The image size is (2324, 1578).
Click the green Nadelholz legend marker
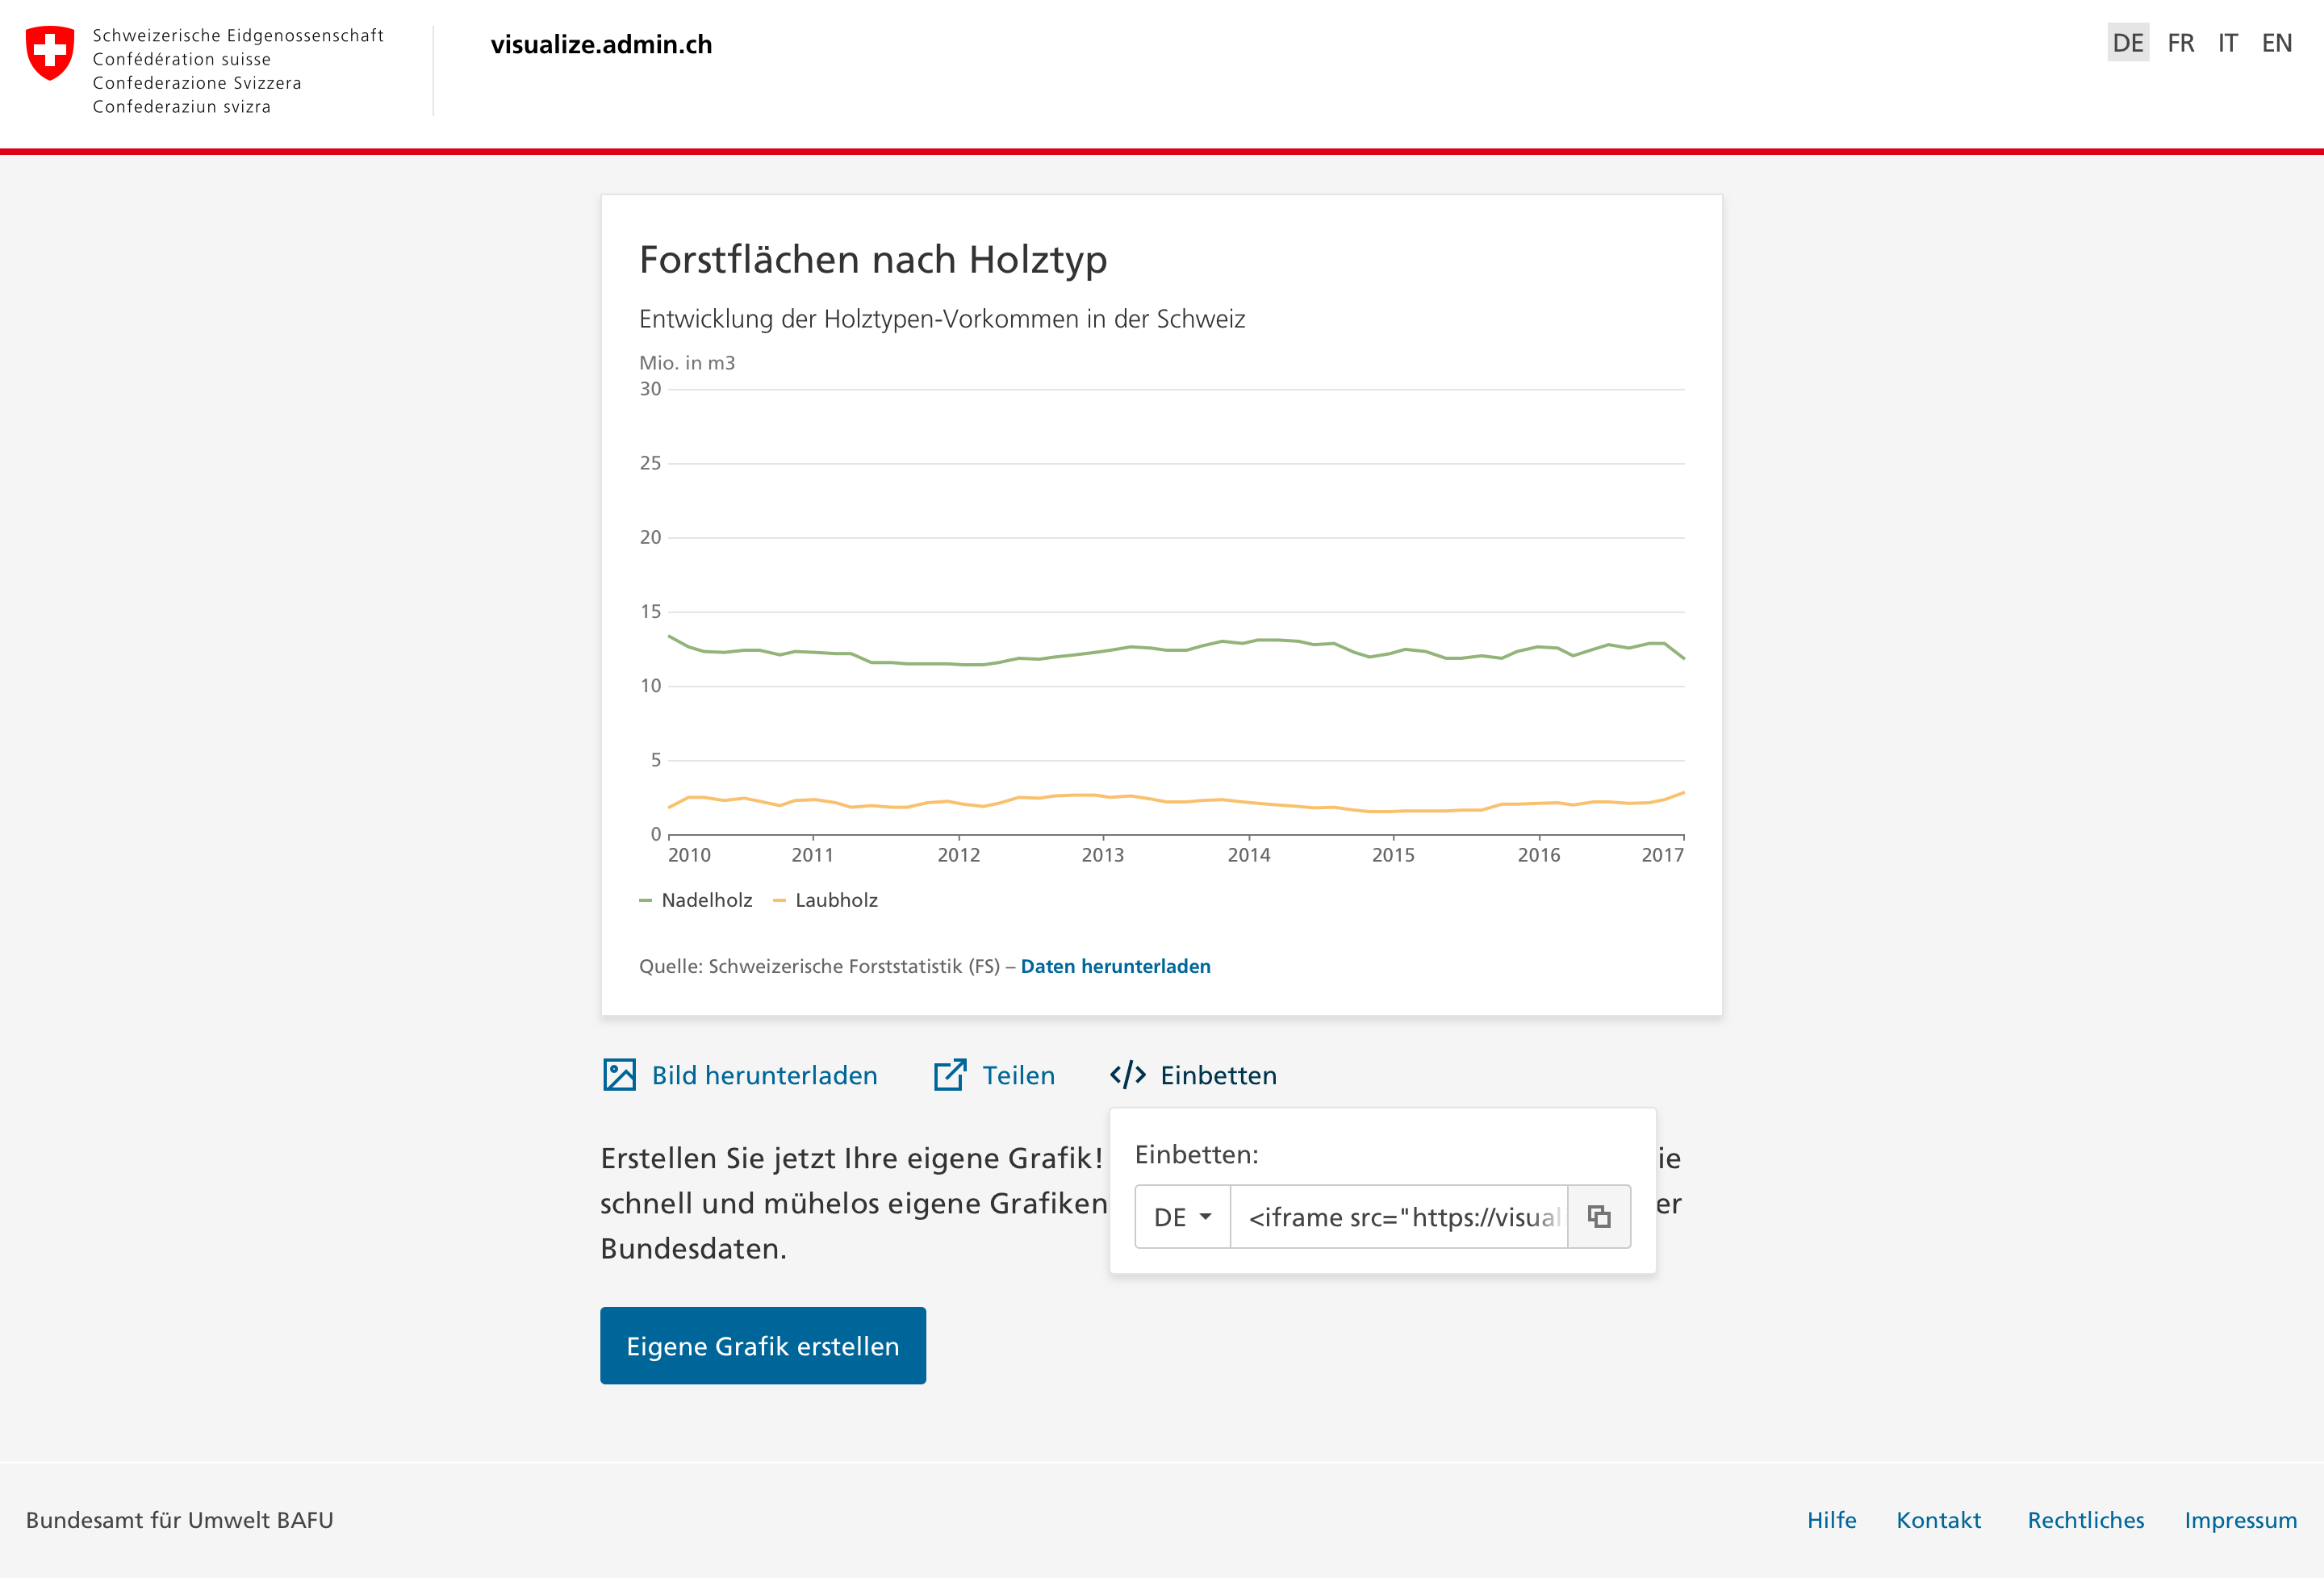pyautogui.click(x=645, y=901)
